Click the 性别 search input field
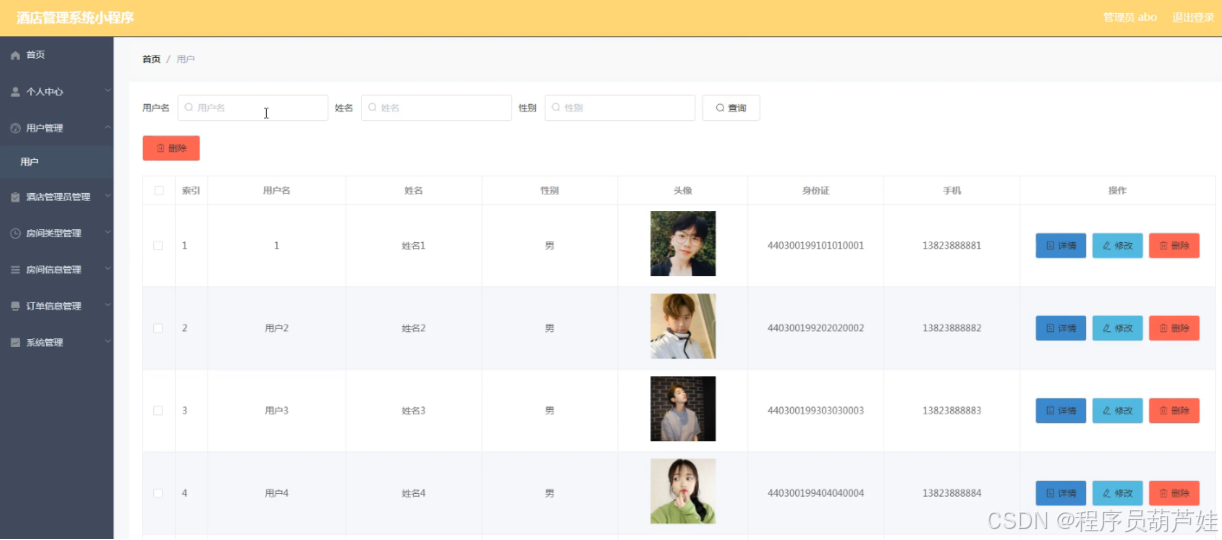The image size is (1222, 540). [620, 108]
